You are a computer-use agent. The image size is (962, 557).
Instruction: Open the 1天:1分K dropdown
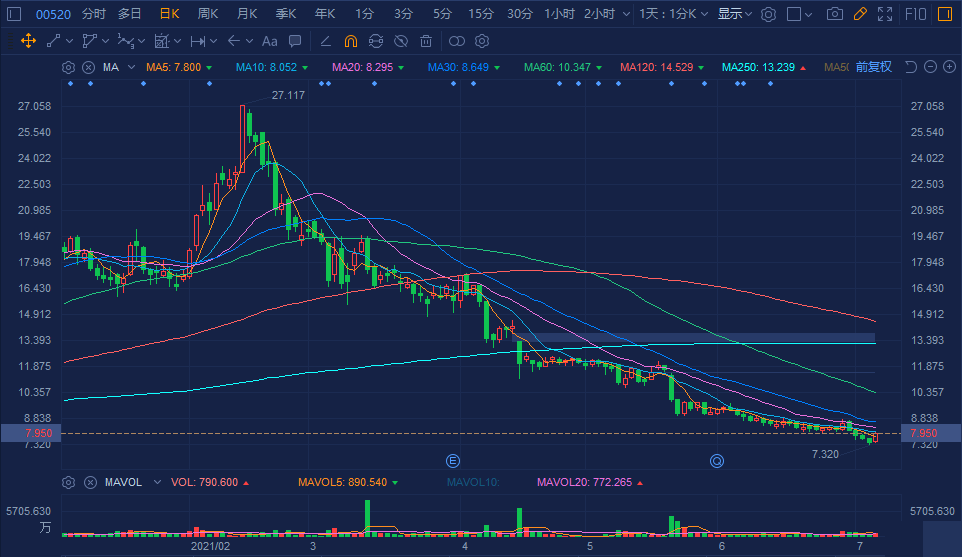pyautogui.click(x=673, y=13)
